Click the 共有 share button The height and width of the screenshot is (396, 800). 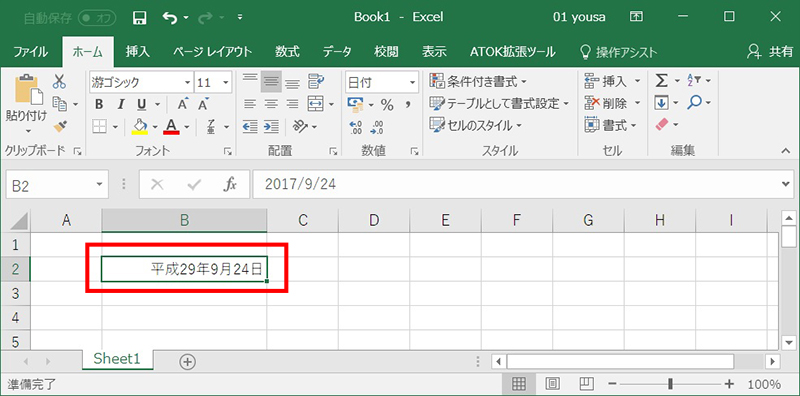[770, 52]
